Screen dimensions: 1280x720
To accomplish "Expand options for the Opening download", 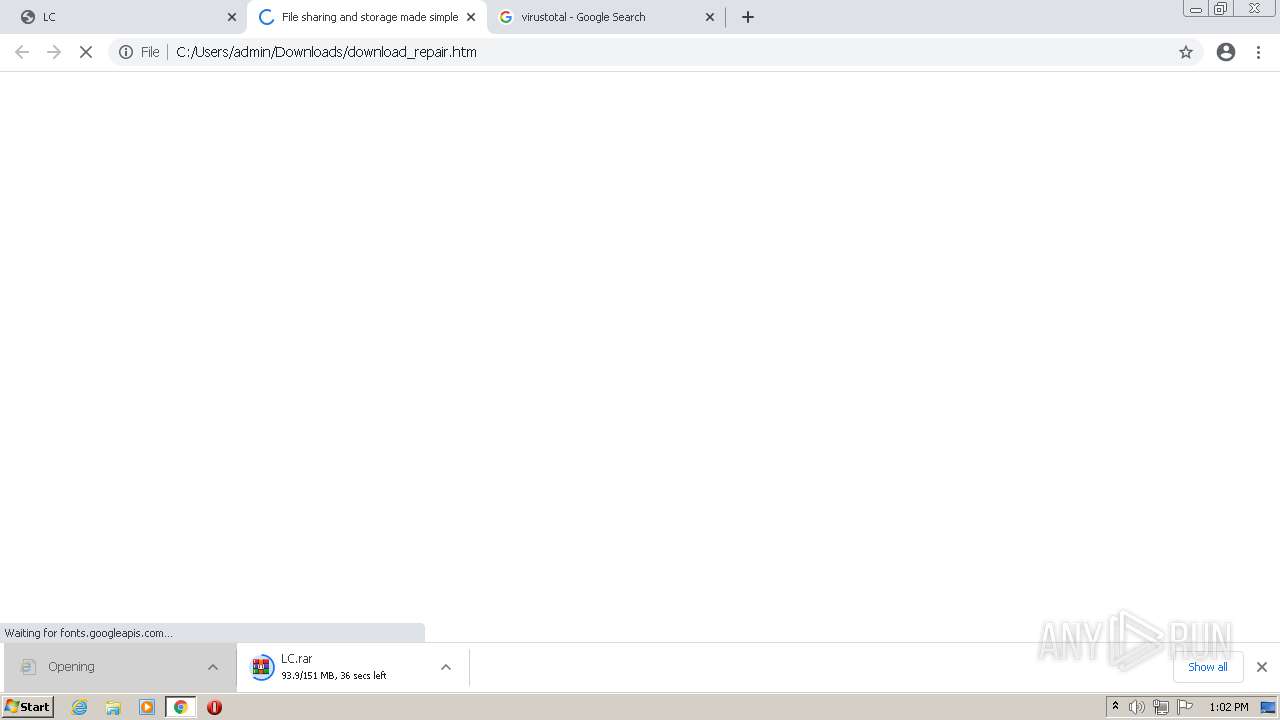I will pos(213,667).
